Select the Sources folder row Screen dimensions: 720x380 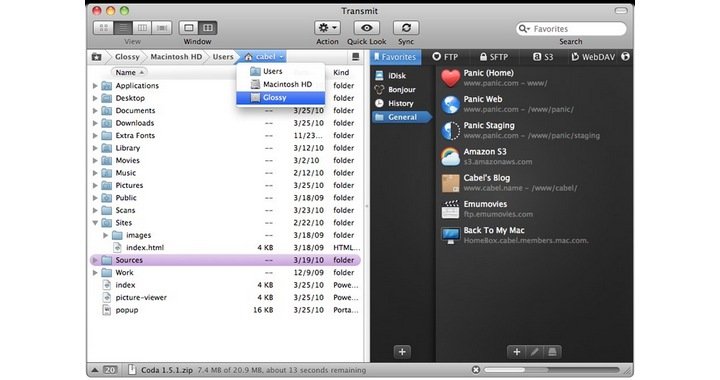point(226,260)
